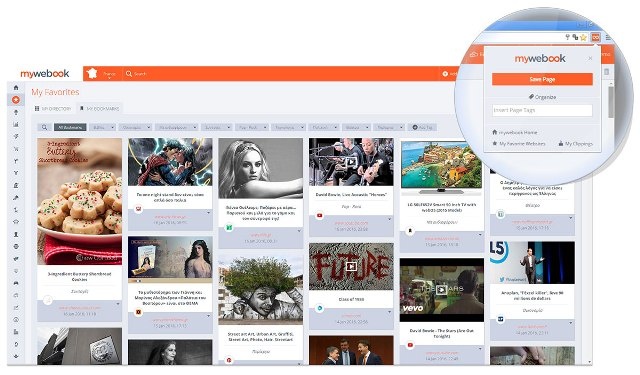Click source icon on conference speaker card
Viewport: 640px width, 375px height.
501,319
